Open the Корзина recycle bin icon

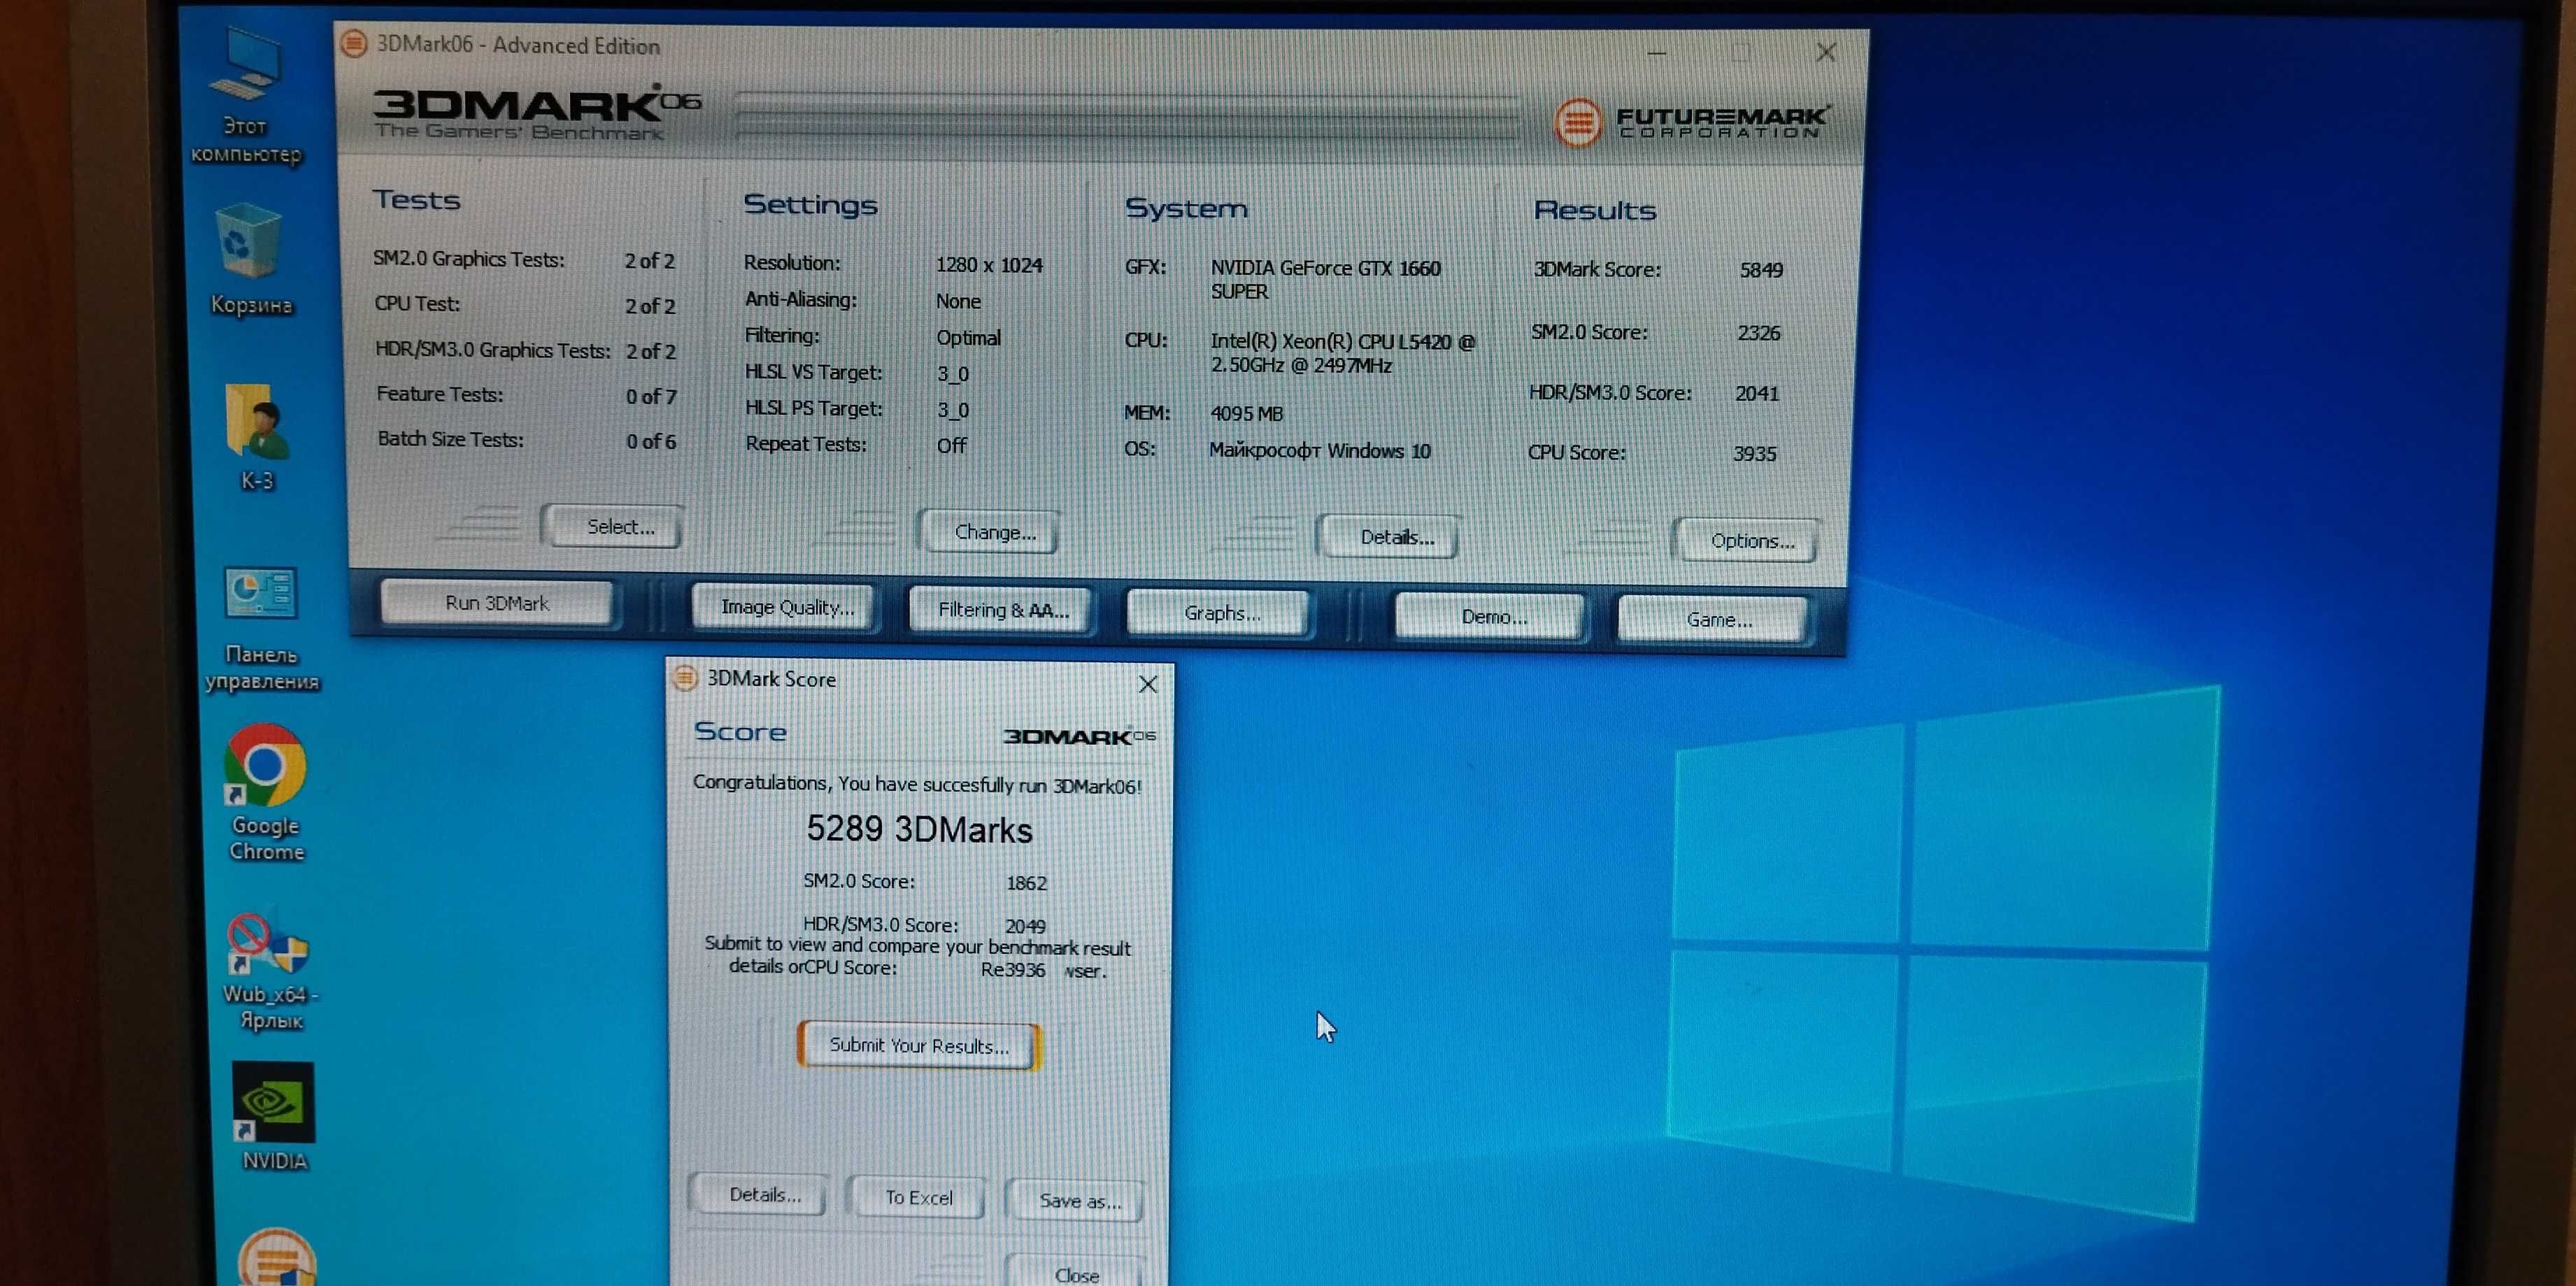pos(250,260)
